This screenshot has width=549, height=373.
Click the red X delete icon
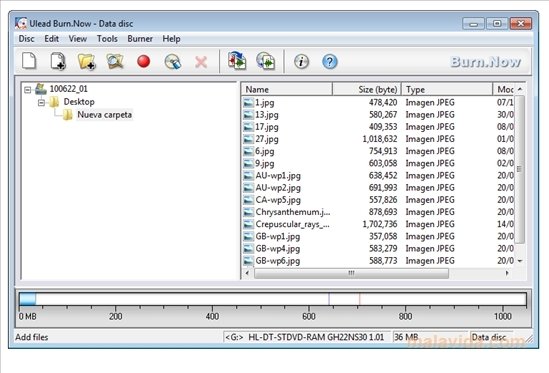pyautogui.click(x=201, y=62)
